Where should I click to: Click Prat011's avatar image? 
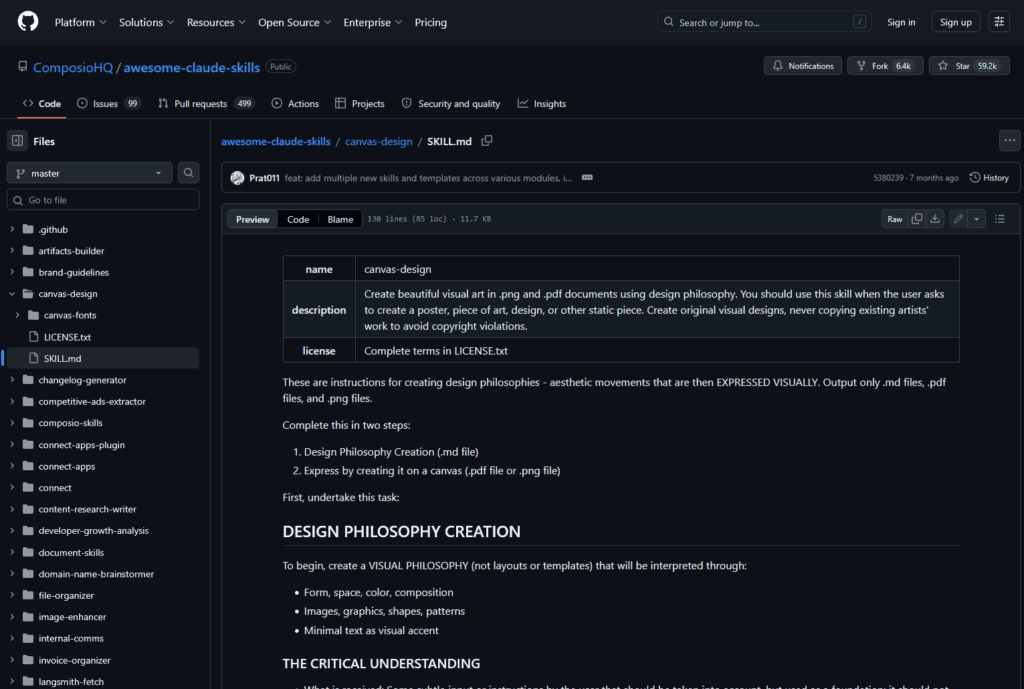(237, 178)
